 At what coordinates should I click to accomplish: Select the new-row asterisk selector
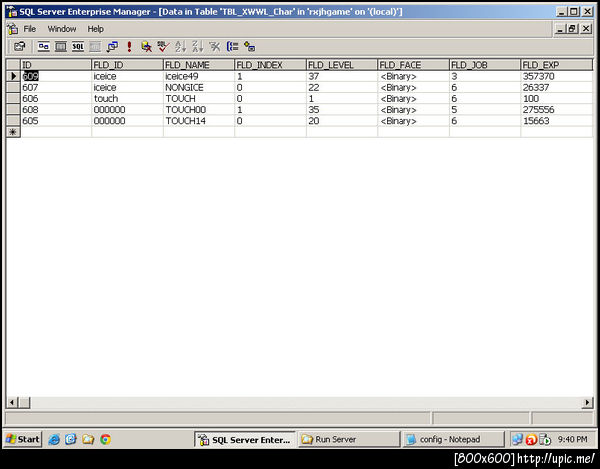pyautogui.click(x=13, y=132)
